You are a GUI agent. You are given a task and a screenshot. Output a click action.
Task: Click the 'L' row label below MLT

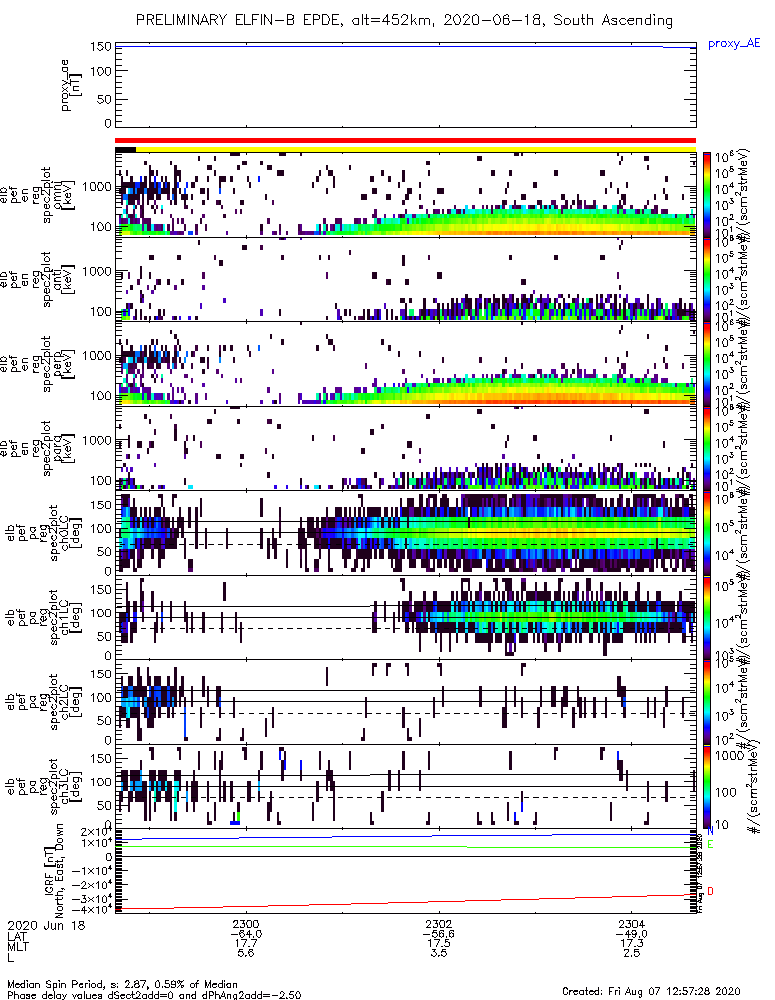[x=10, y=957]
